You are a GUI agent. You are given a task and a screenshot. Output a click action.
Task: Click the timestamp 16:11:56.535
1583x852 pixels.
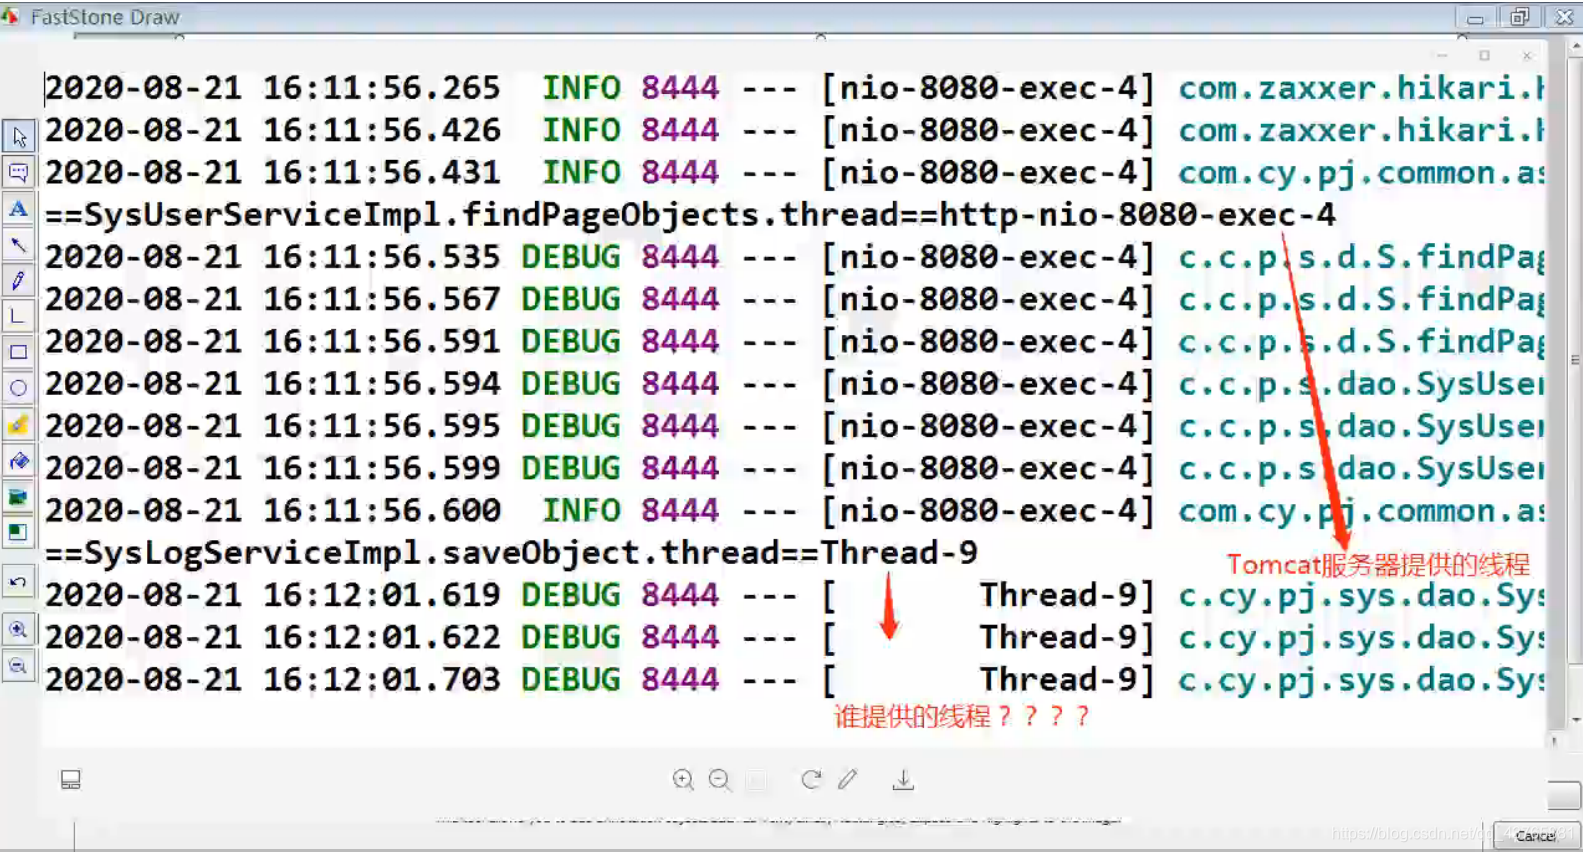381,257
